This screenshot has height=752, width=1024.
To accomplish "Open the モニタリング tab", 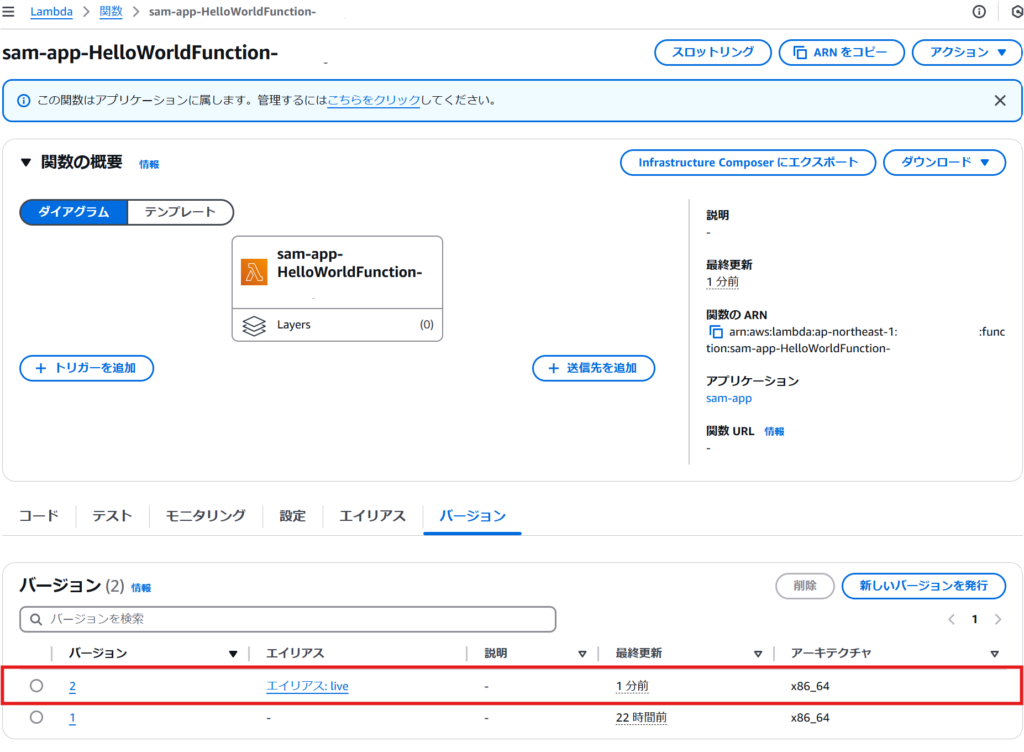I will click(x=206, y=516).
